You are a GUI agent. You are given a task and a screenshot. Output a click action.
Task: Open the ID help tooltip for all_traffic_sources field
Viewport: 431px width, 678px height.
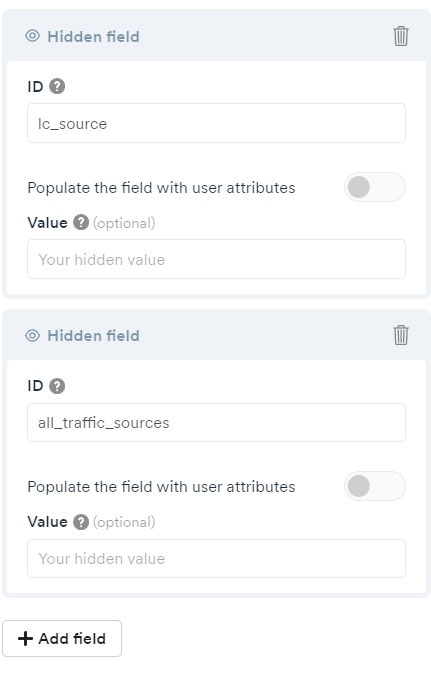(57, 386)
